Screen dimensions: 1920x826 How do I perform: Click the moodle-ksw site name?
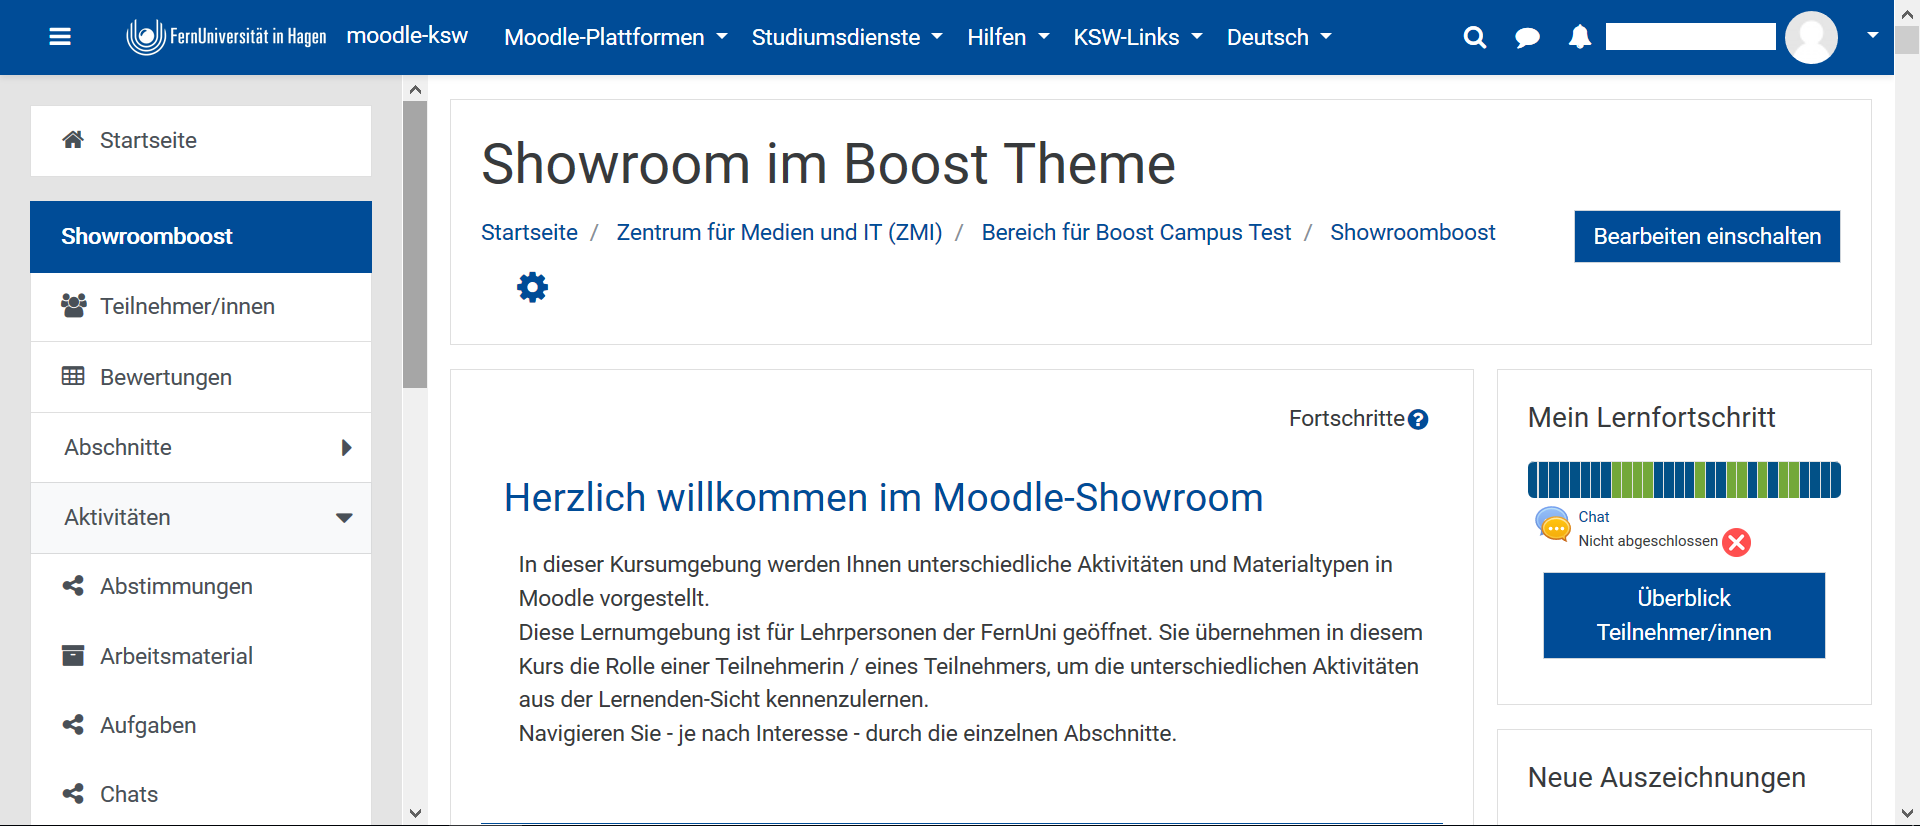(x=407, y=36)
